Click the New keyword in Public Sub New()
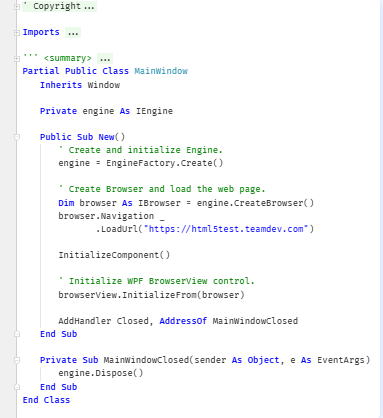The width and height of the screenshot is (383, 418). click(106, 137)
